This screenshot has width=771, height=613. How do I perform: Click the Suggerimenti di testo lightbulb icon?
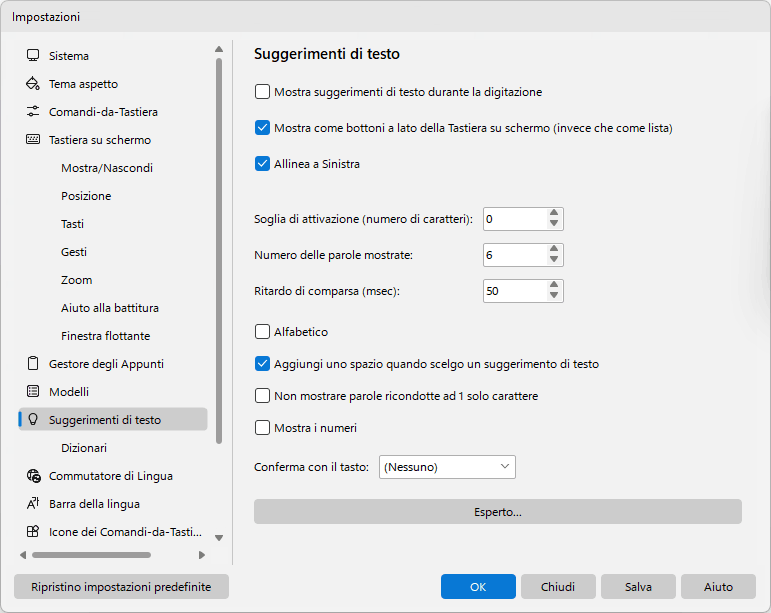pyautogui.click(x=33, y=420)
